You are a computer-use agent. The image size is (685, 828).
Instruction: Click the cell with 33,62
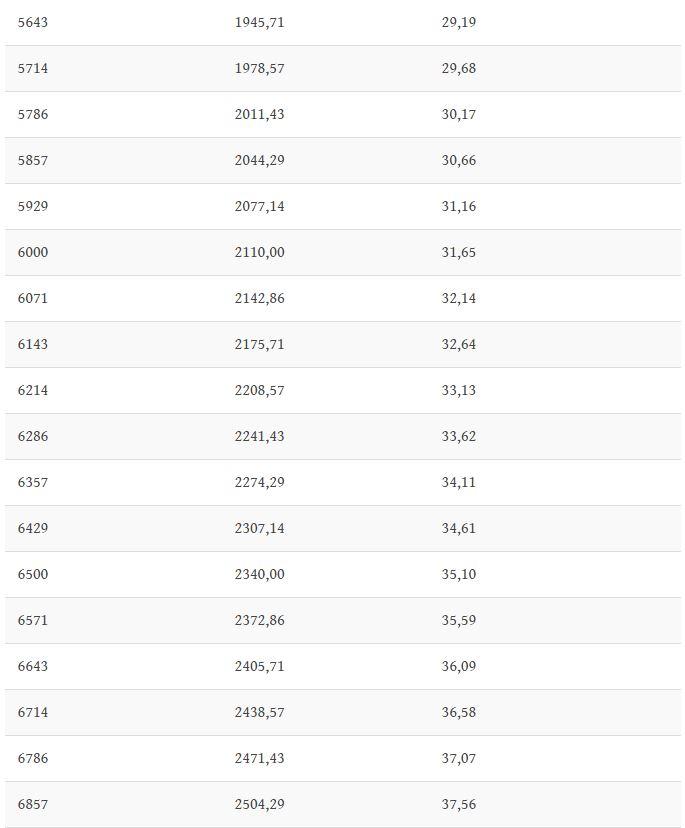(x=458, y=436)
